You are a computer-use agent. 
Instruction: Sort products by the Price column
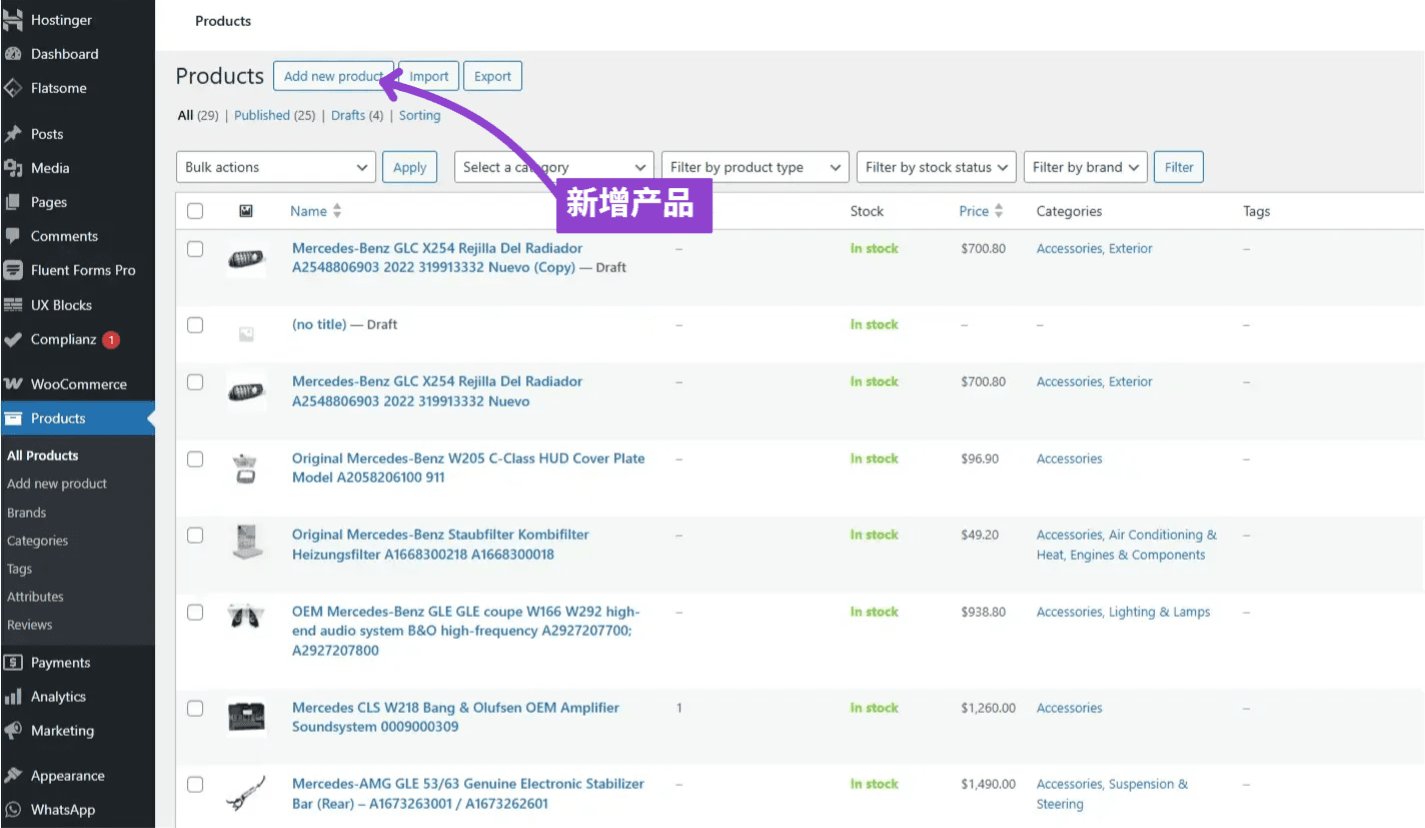tap(974, 211)
